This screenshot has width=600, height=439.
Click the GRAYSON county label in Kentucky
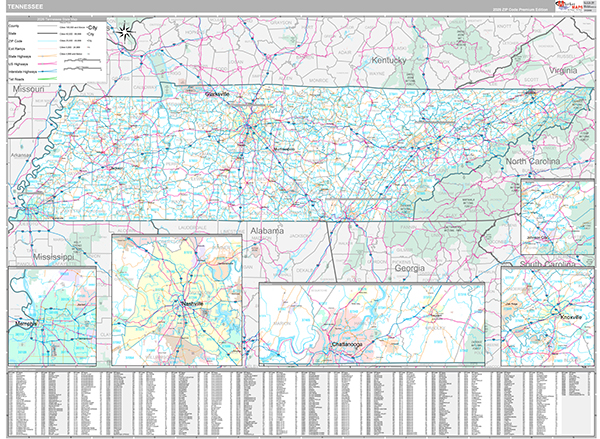pos(281,23)
